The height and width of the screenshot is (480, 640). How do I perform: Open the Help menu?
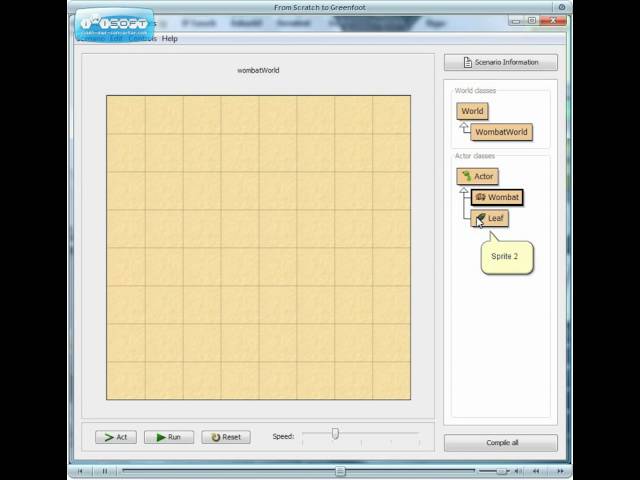click(169, 38)
